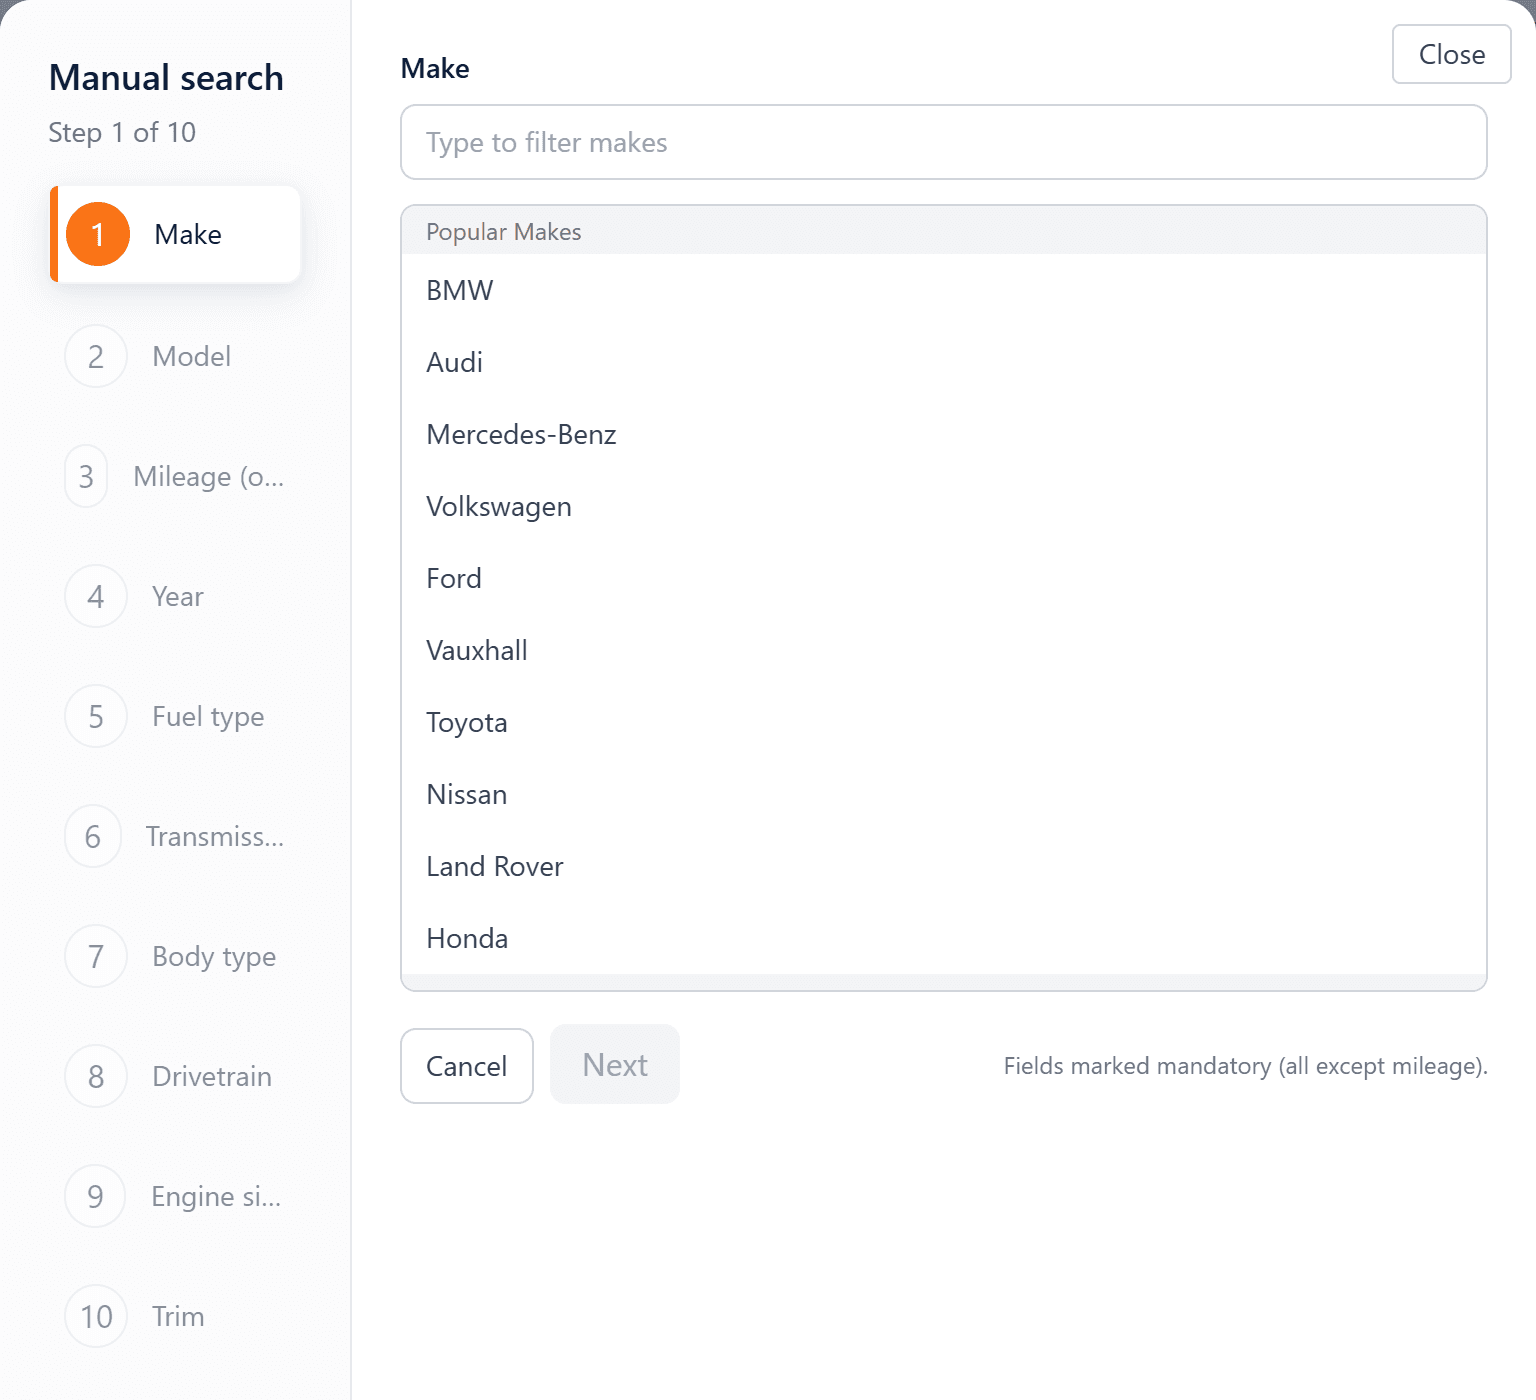The width and height of the screenshot is (1536, 1400).
Task: Select Mercedes-Benz as the make
Action: tap(943, 434)
